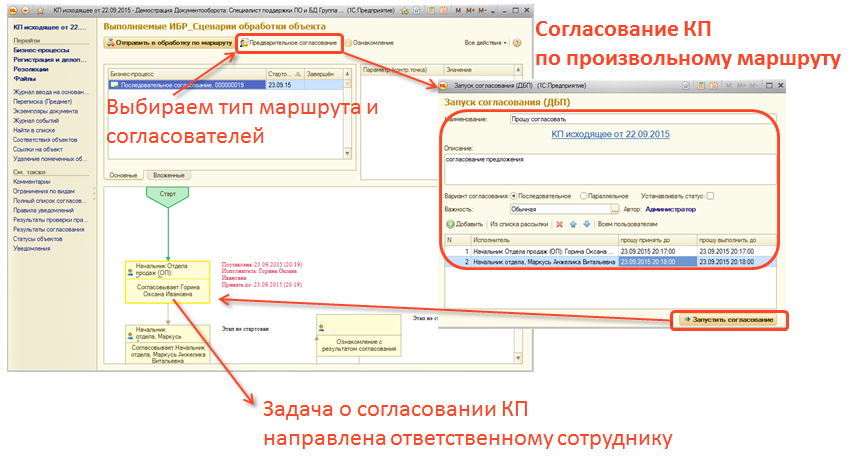Click the green Добавить plus icon
The width and height of the screenshot is (850, 460).
click(451, 224)
